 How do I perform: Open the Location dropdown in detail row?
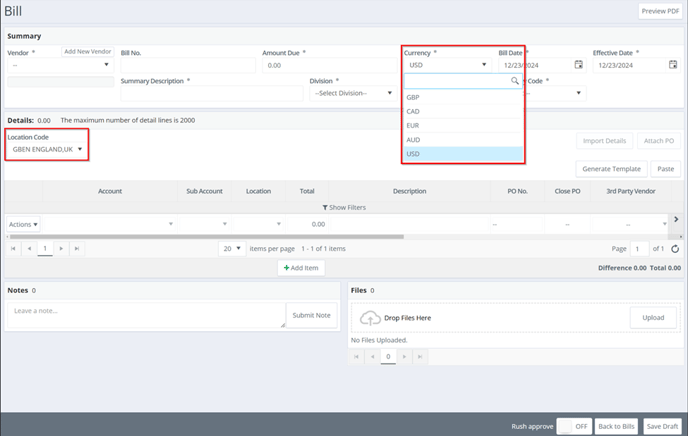click(258, 224)
